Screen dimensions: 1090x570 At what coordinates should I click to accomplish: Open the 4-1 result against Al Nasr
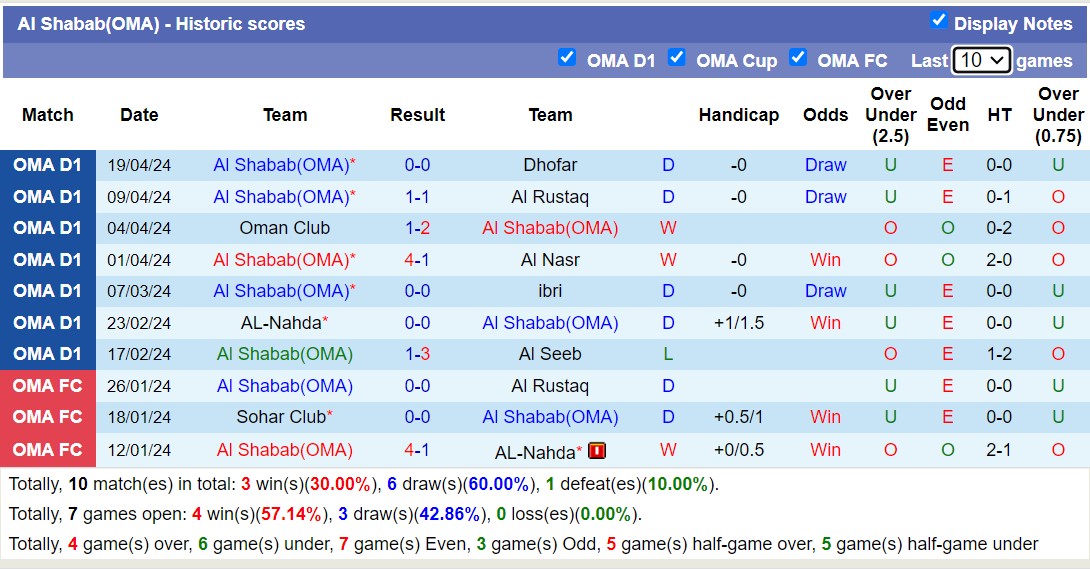click(x=417, y=260)
